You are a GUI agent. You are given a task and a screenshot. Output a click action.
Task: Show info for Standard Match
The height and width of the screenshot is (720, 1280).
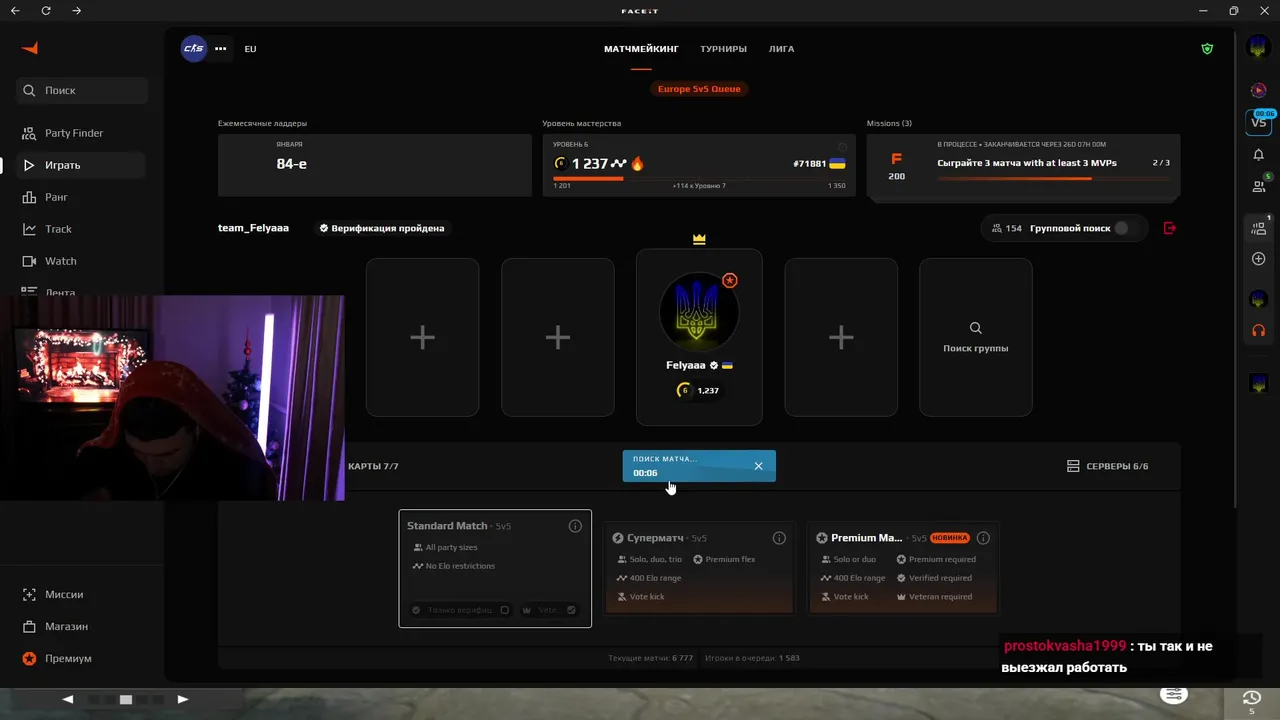(x=575, y=526)
